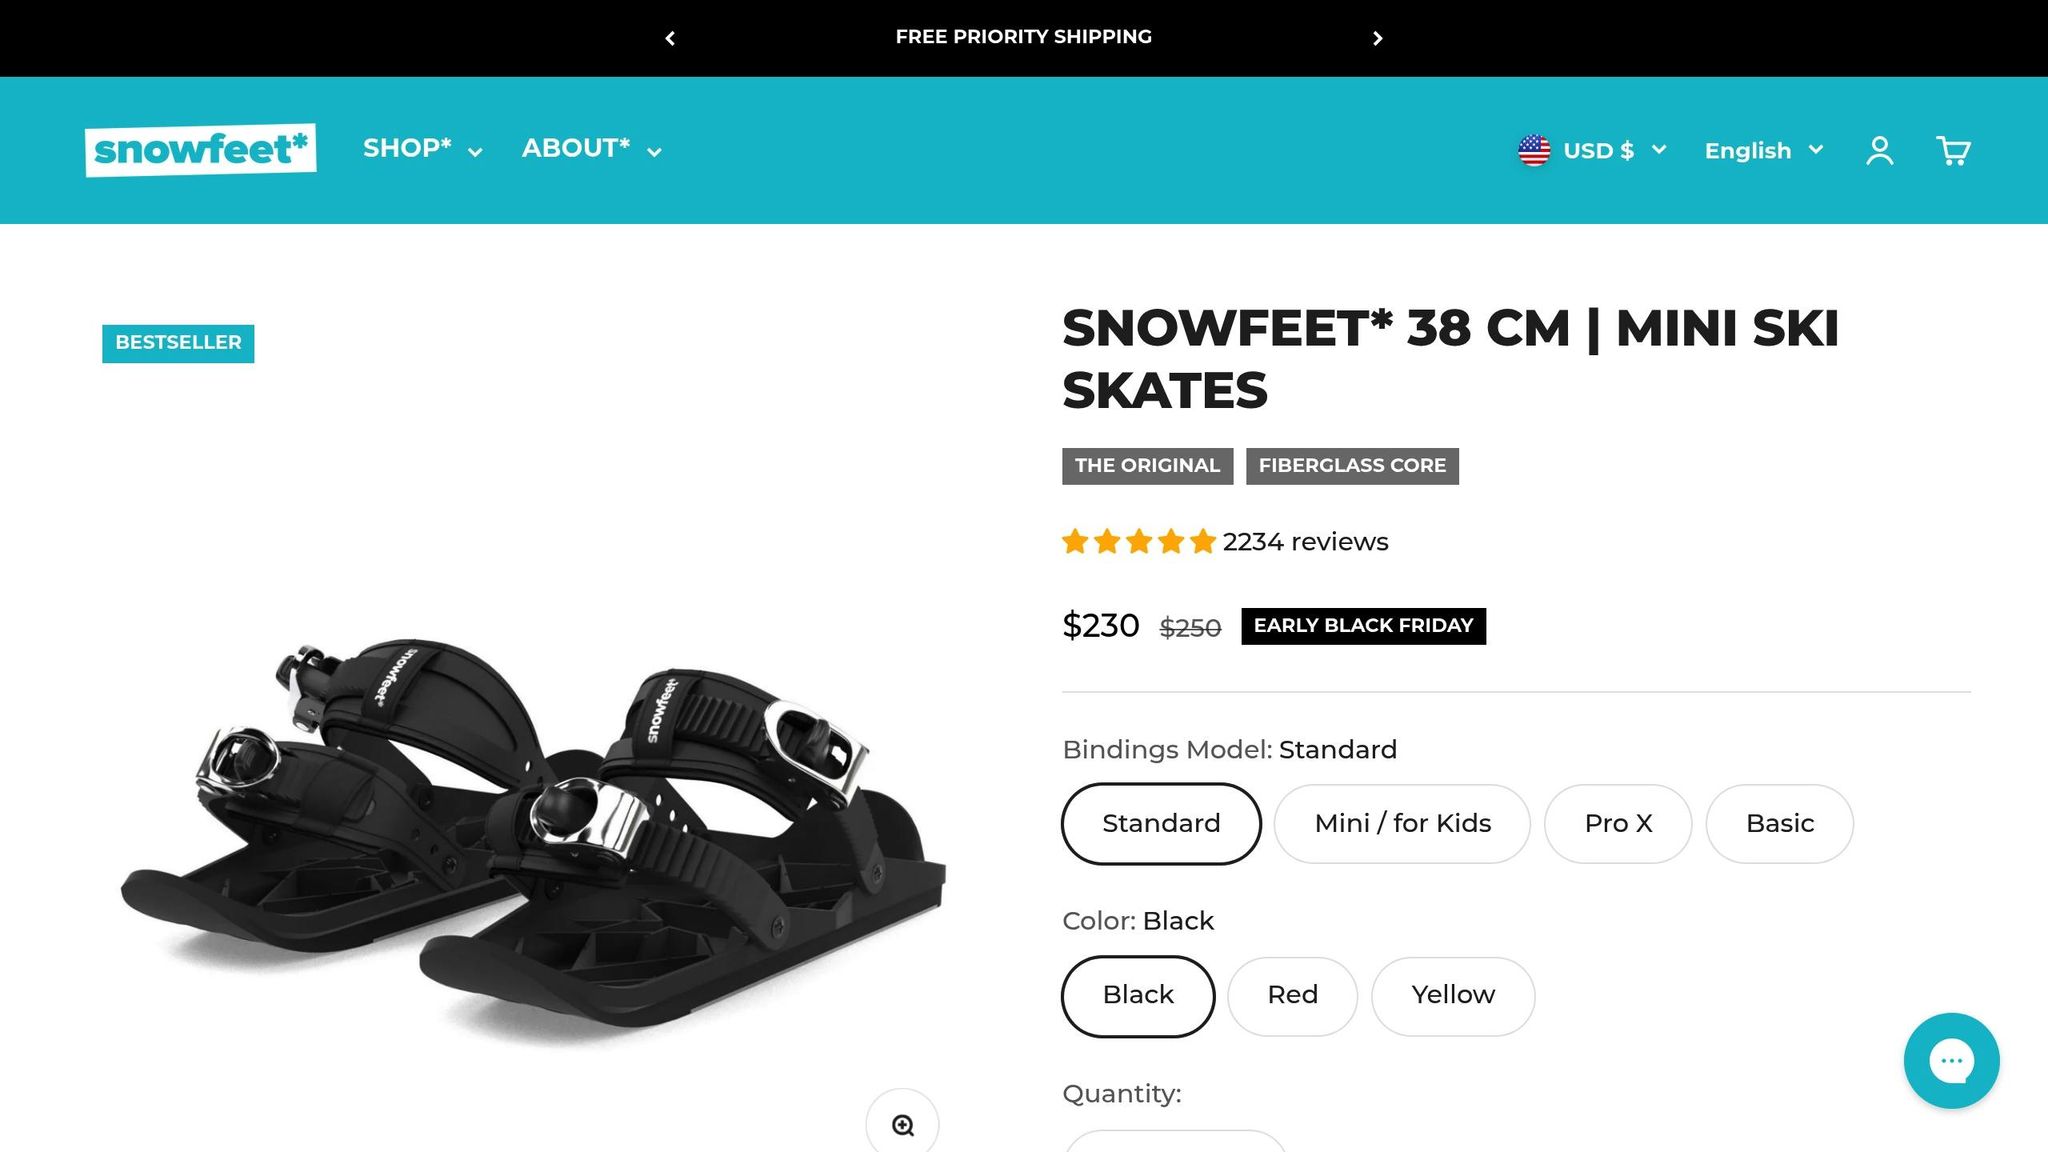Select the Mini / for Kids bindings

[1402, 823]
